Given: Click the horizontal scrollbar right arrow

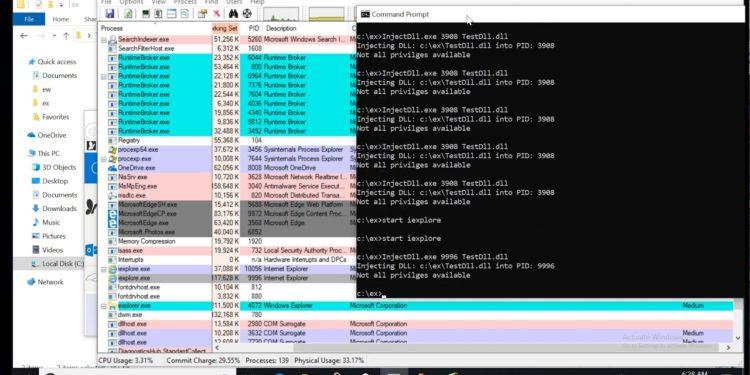Looking at the screenshot, I should click(x=728, y=348).
